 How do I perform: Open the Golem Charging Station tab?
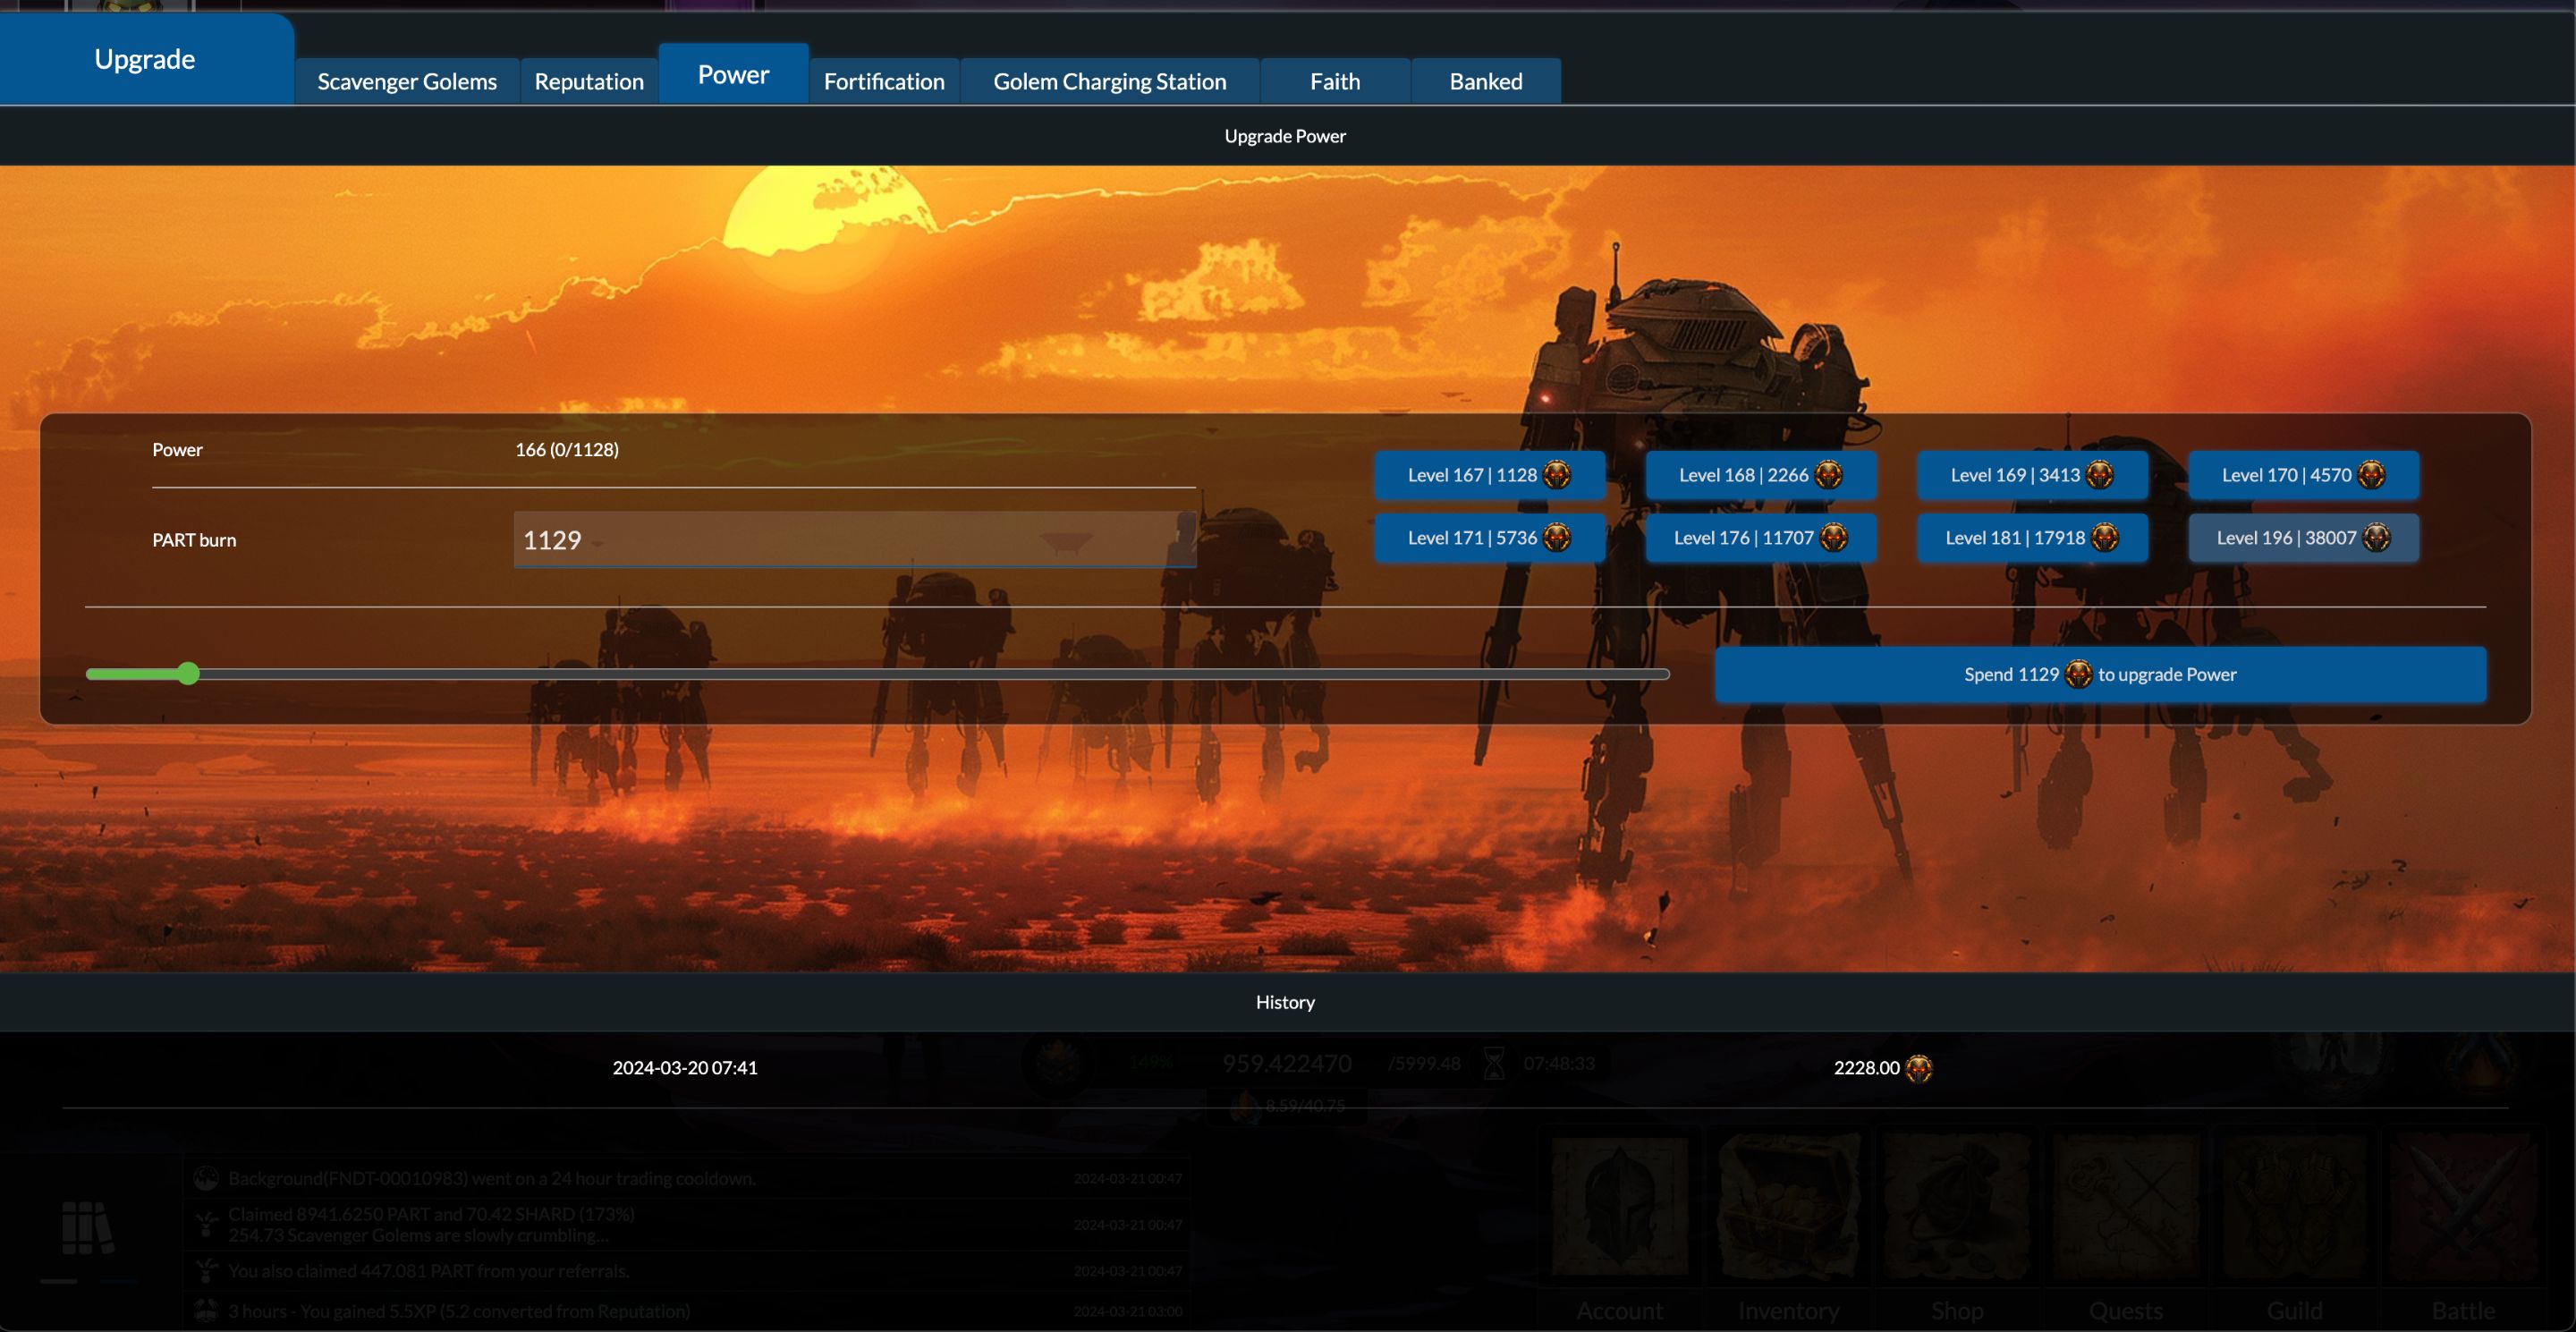pos(1110,81)
